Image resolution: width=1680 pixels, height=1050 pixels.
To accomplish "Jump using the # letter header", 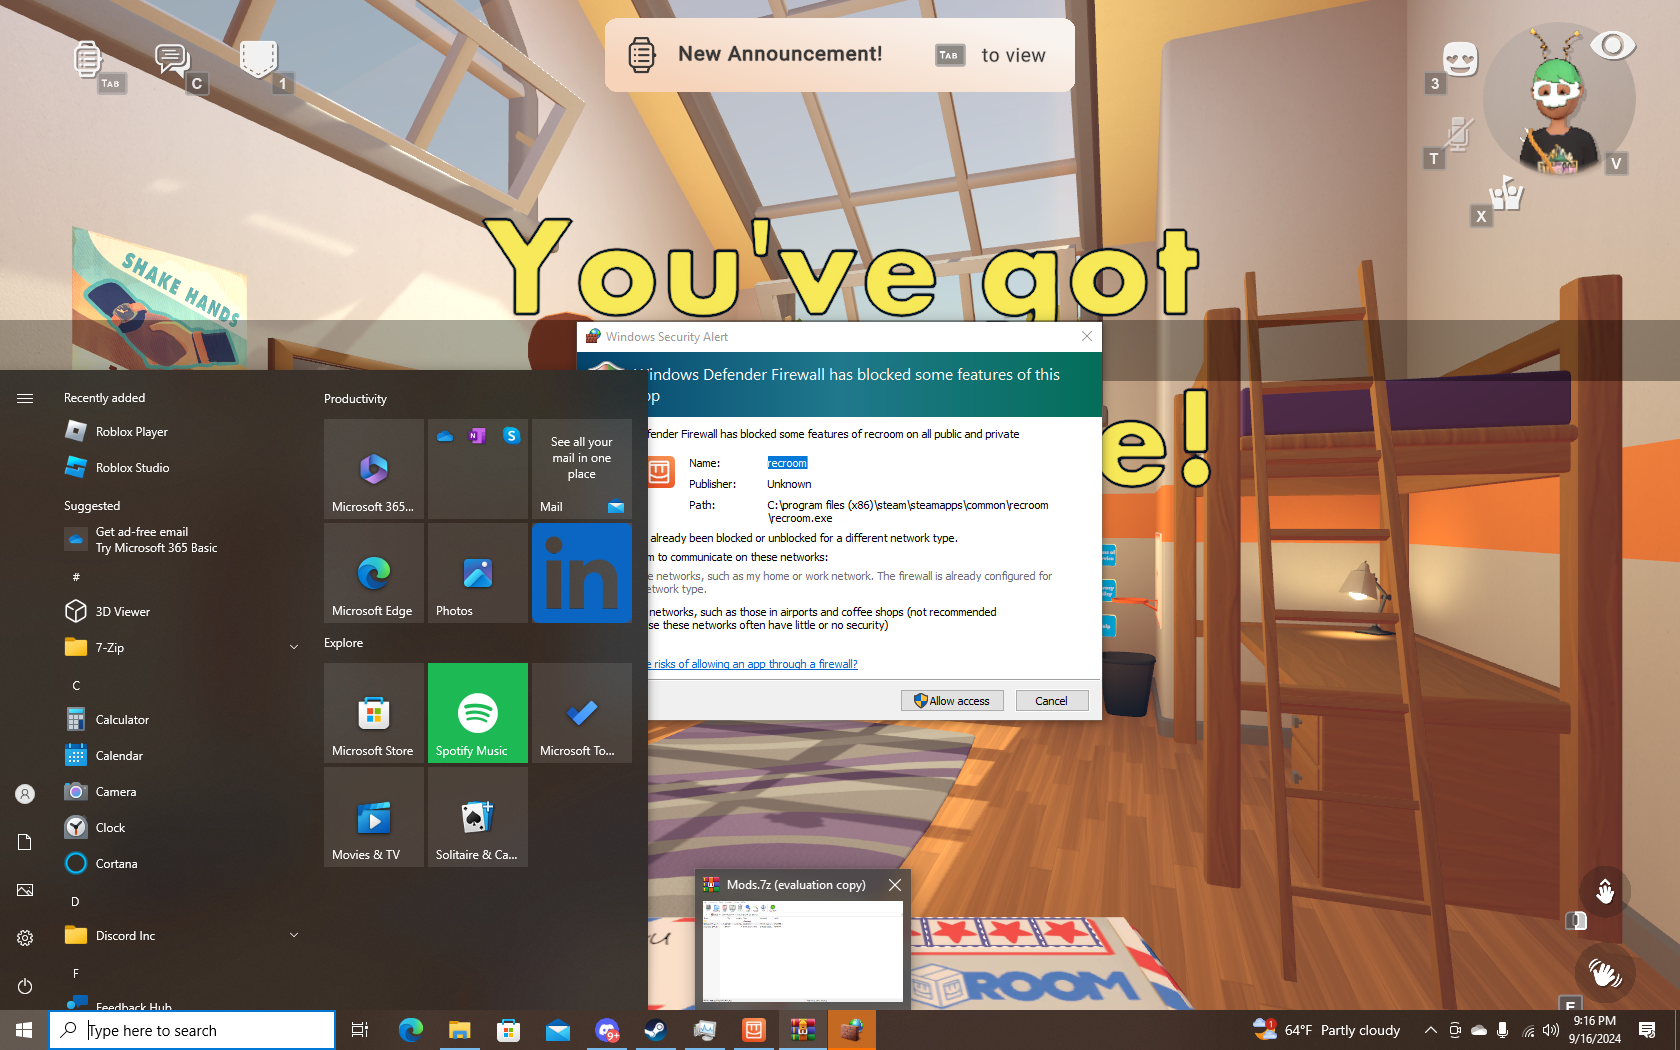I will point(76,577).
